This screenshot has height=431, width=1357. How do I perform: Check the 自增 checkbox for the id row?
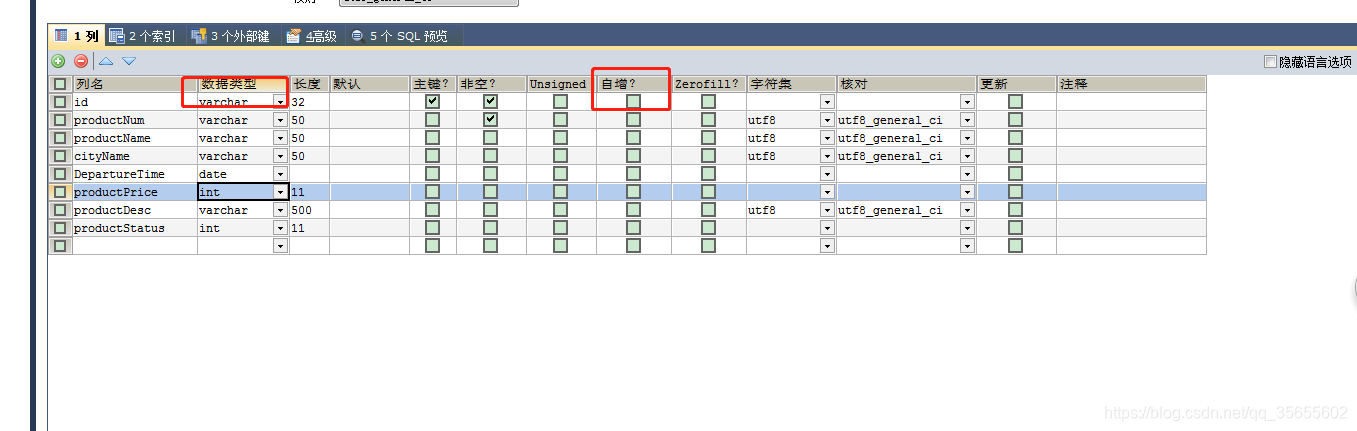point(633,102)
